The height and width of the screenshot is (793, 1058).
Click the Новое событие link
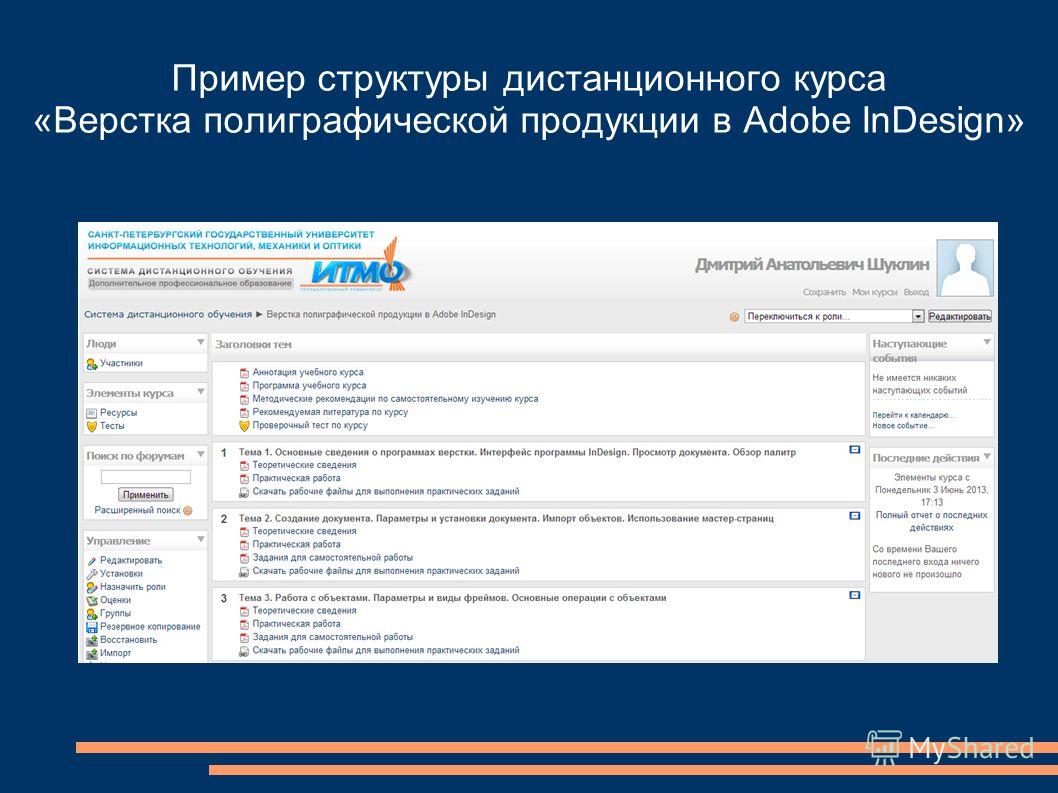click(903, 426)
